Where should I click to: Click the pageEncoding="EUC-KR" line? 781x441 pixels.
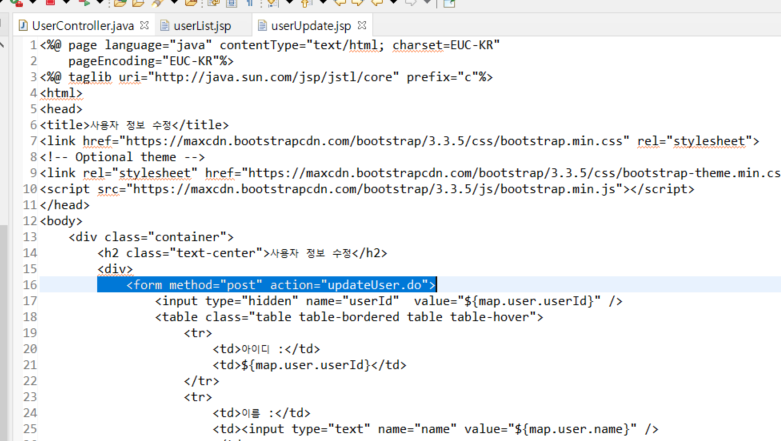click(x=151, y=61)
